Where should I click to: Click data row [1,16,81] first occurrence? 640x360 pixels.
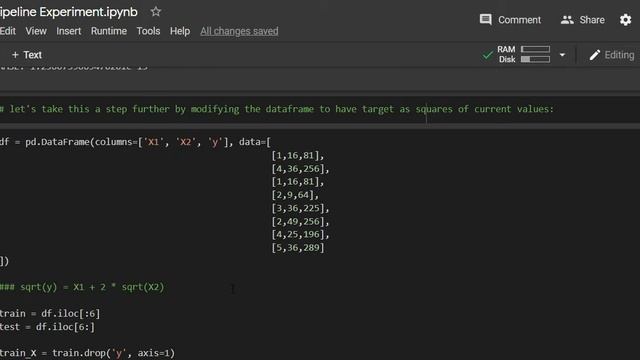click(x=298, y=156)
